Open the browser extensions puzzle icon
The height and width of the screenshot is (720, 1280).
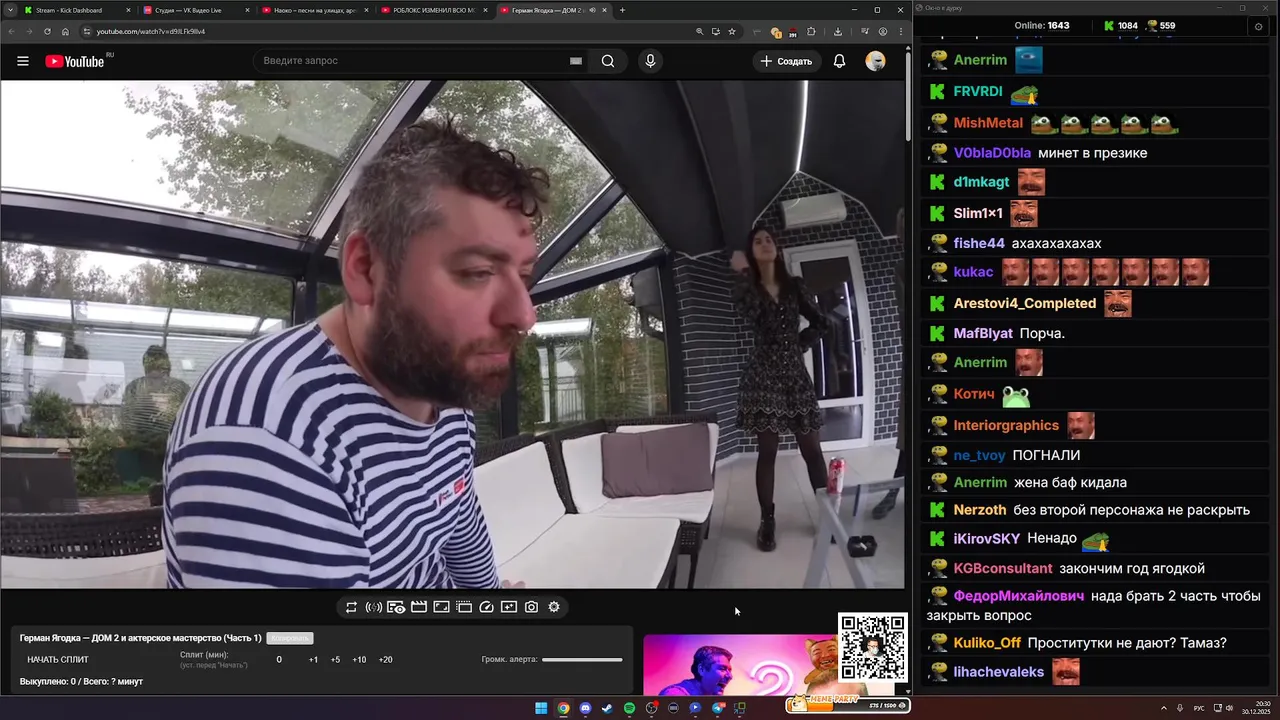(x=811, y=31)
